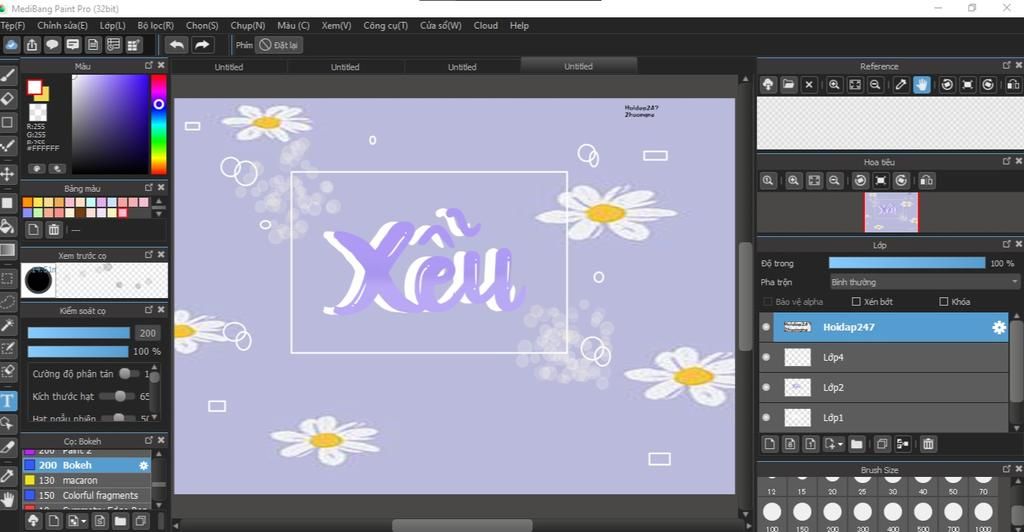Hide the Hoidap247 layer
Screen dimensions: 1024x532
point(766,327)
